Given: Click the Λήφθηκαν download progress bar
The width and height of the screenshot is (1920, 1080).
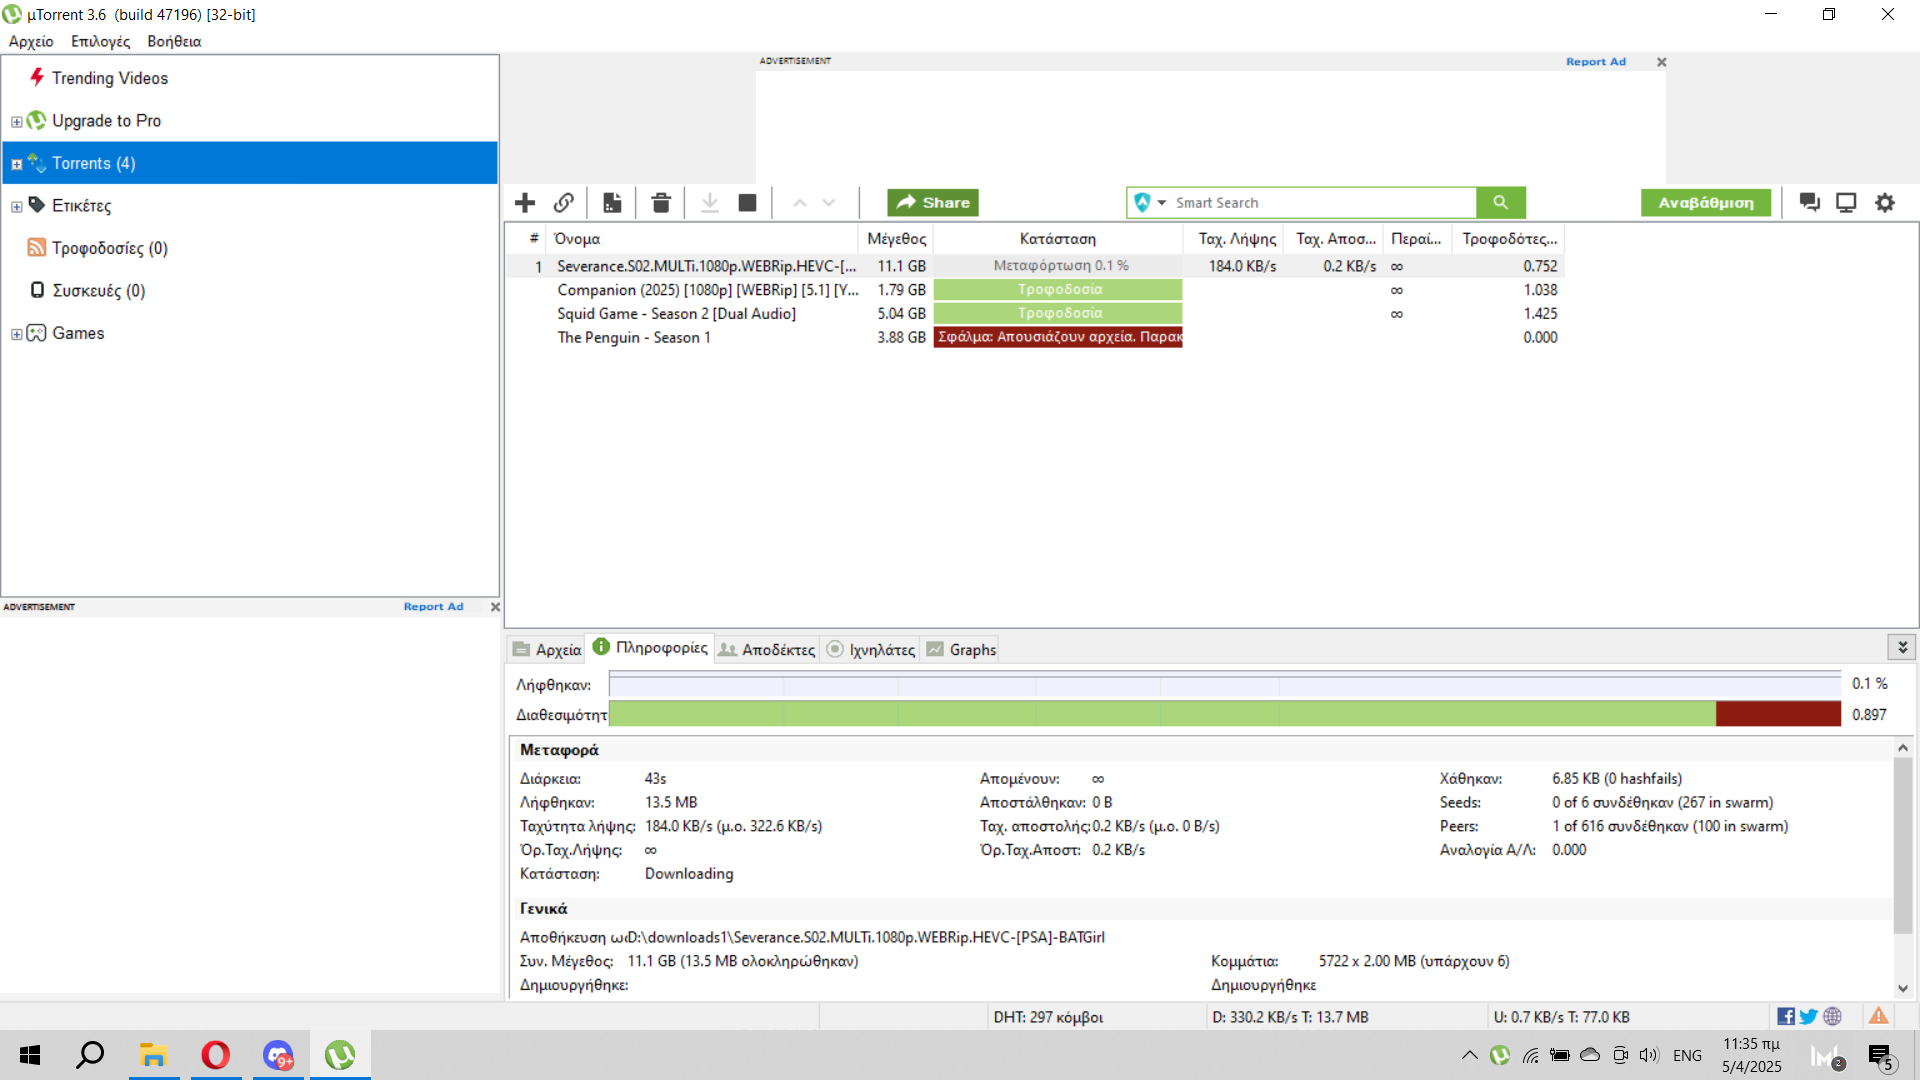Looking at the screenshot, I should tap(1225, 685).
